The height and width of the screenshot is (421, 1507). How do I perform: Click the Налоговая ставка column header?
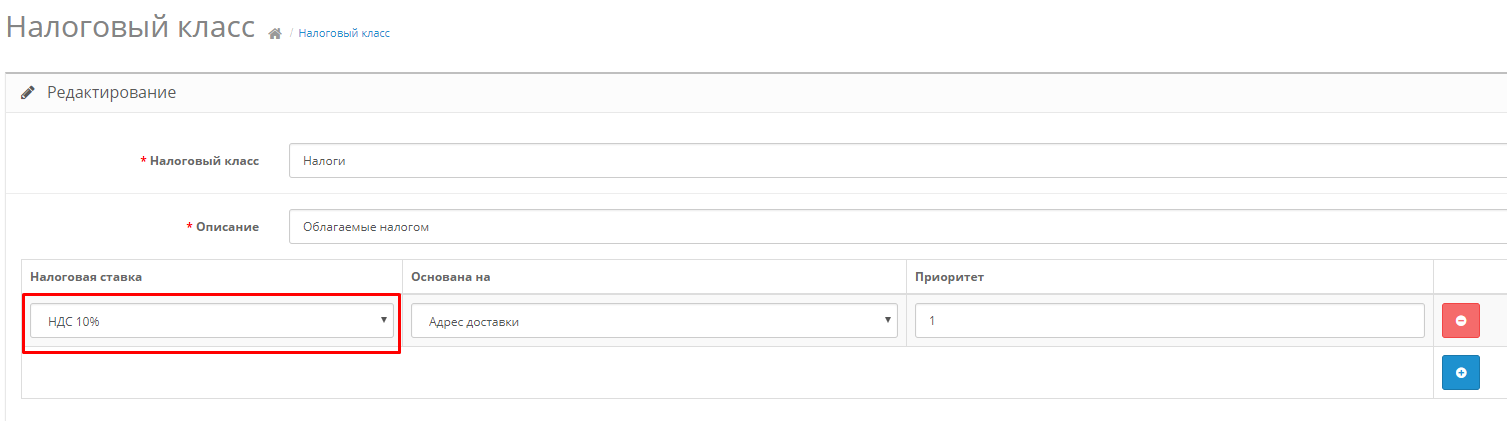86,277
